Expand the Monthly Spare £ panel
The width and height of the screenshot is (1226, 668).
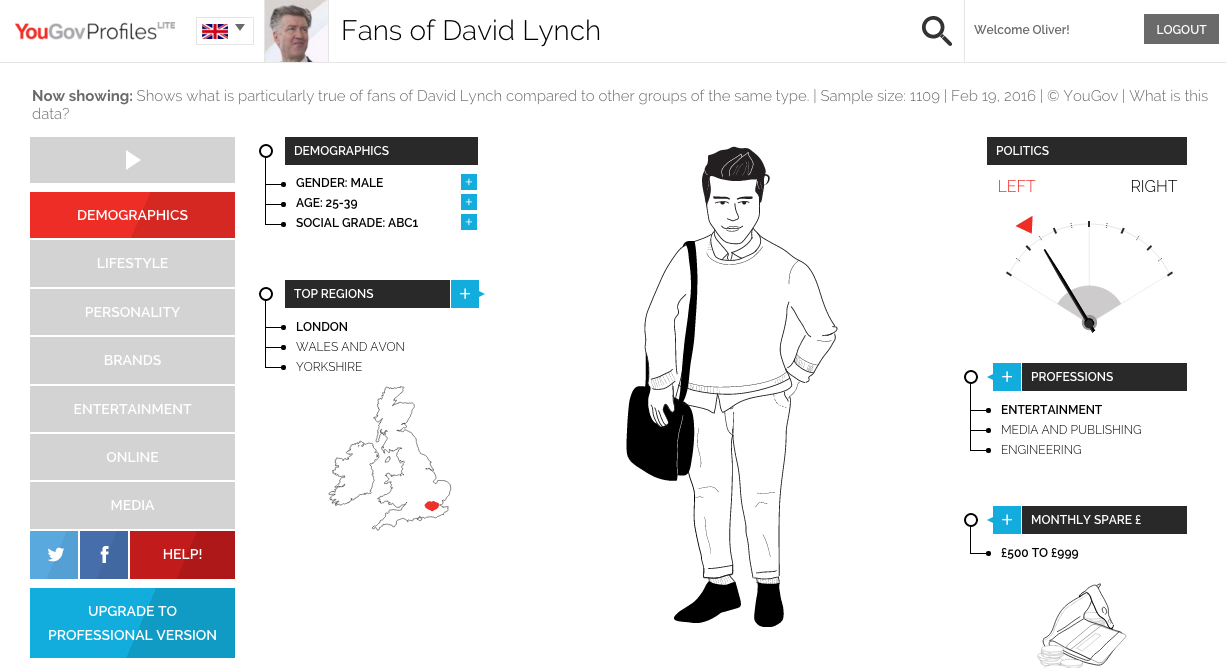pyautogui.click(x=1006, y=520)
